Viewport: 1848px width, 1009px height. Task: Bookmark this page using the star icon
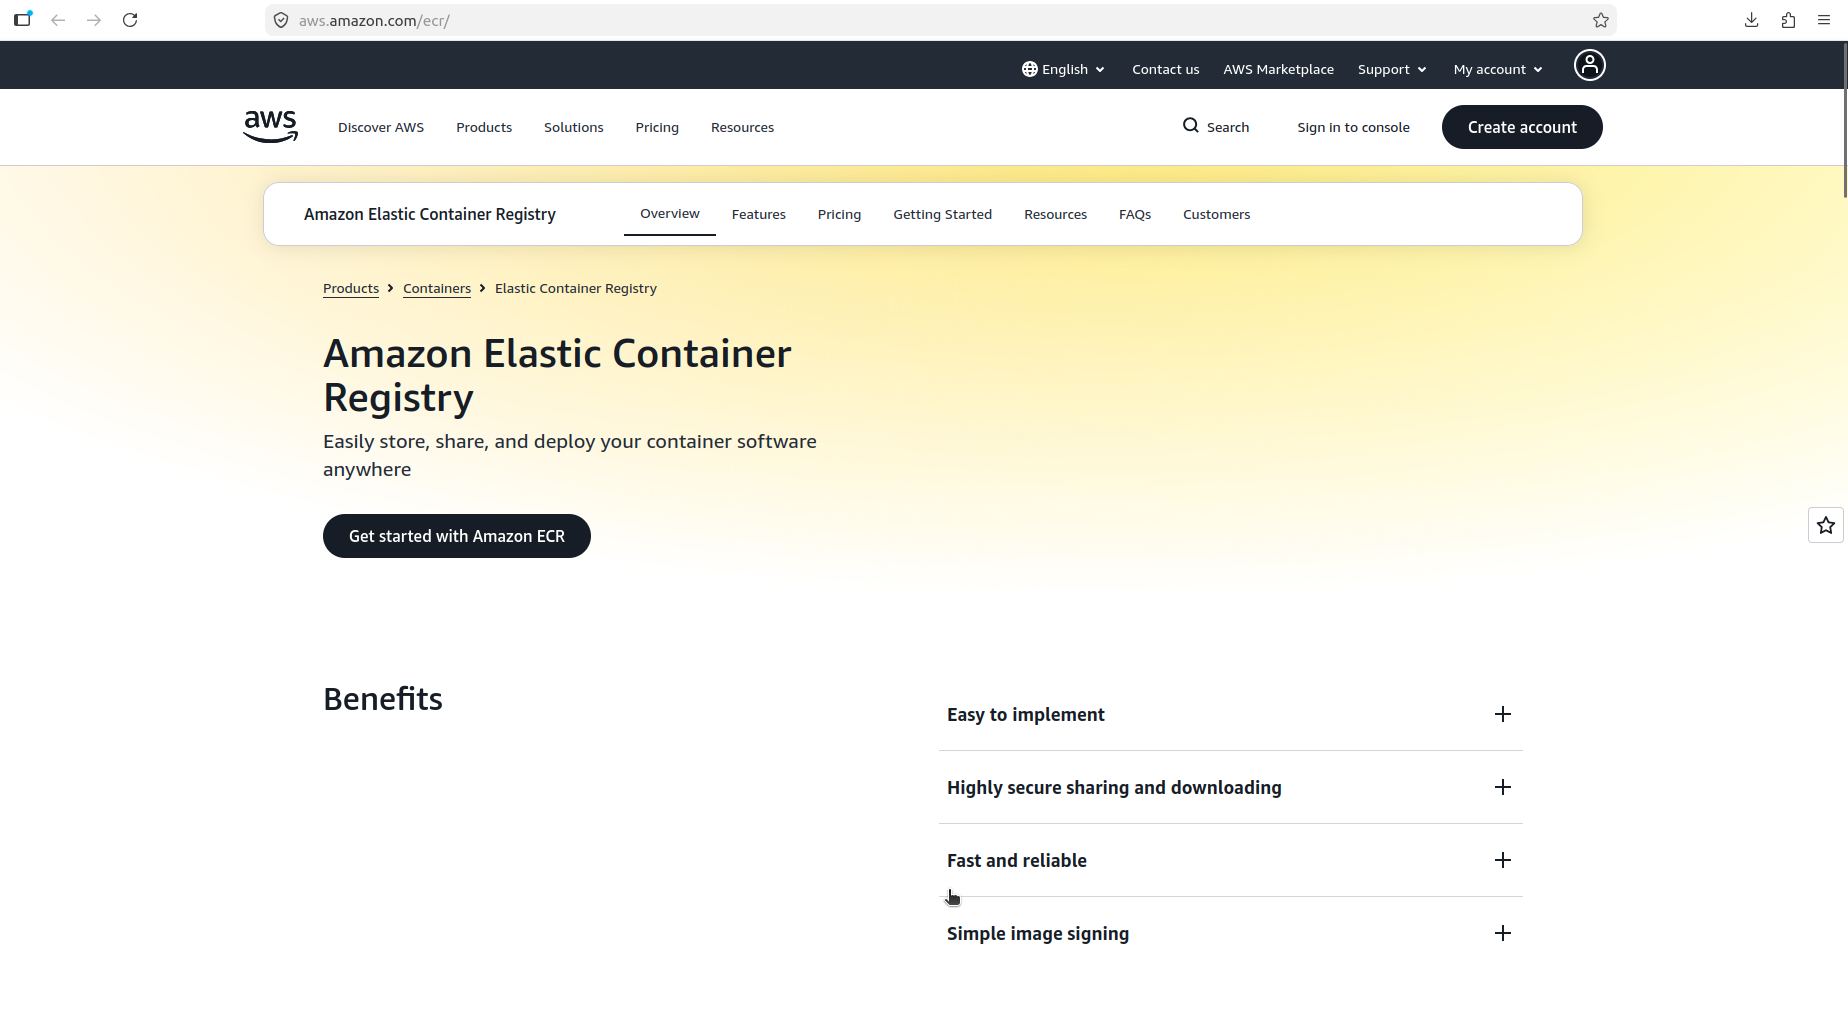coord(1600,20)
